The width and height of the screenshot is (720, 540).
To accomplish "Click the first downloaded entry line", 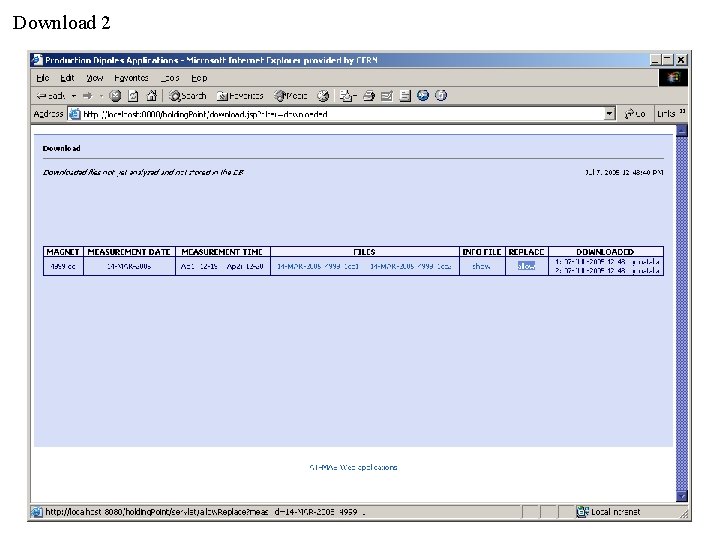I will [608, 262].
